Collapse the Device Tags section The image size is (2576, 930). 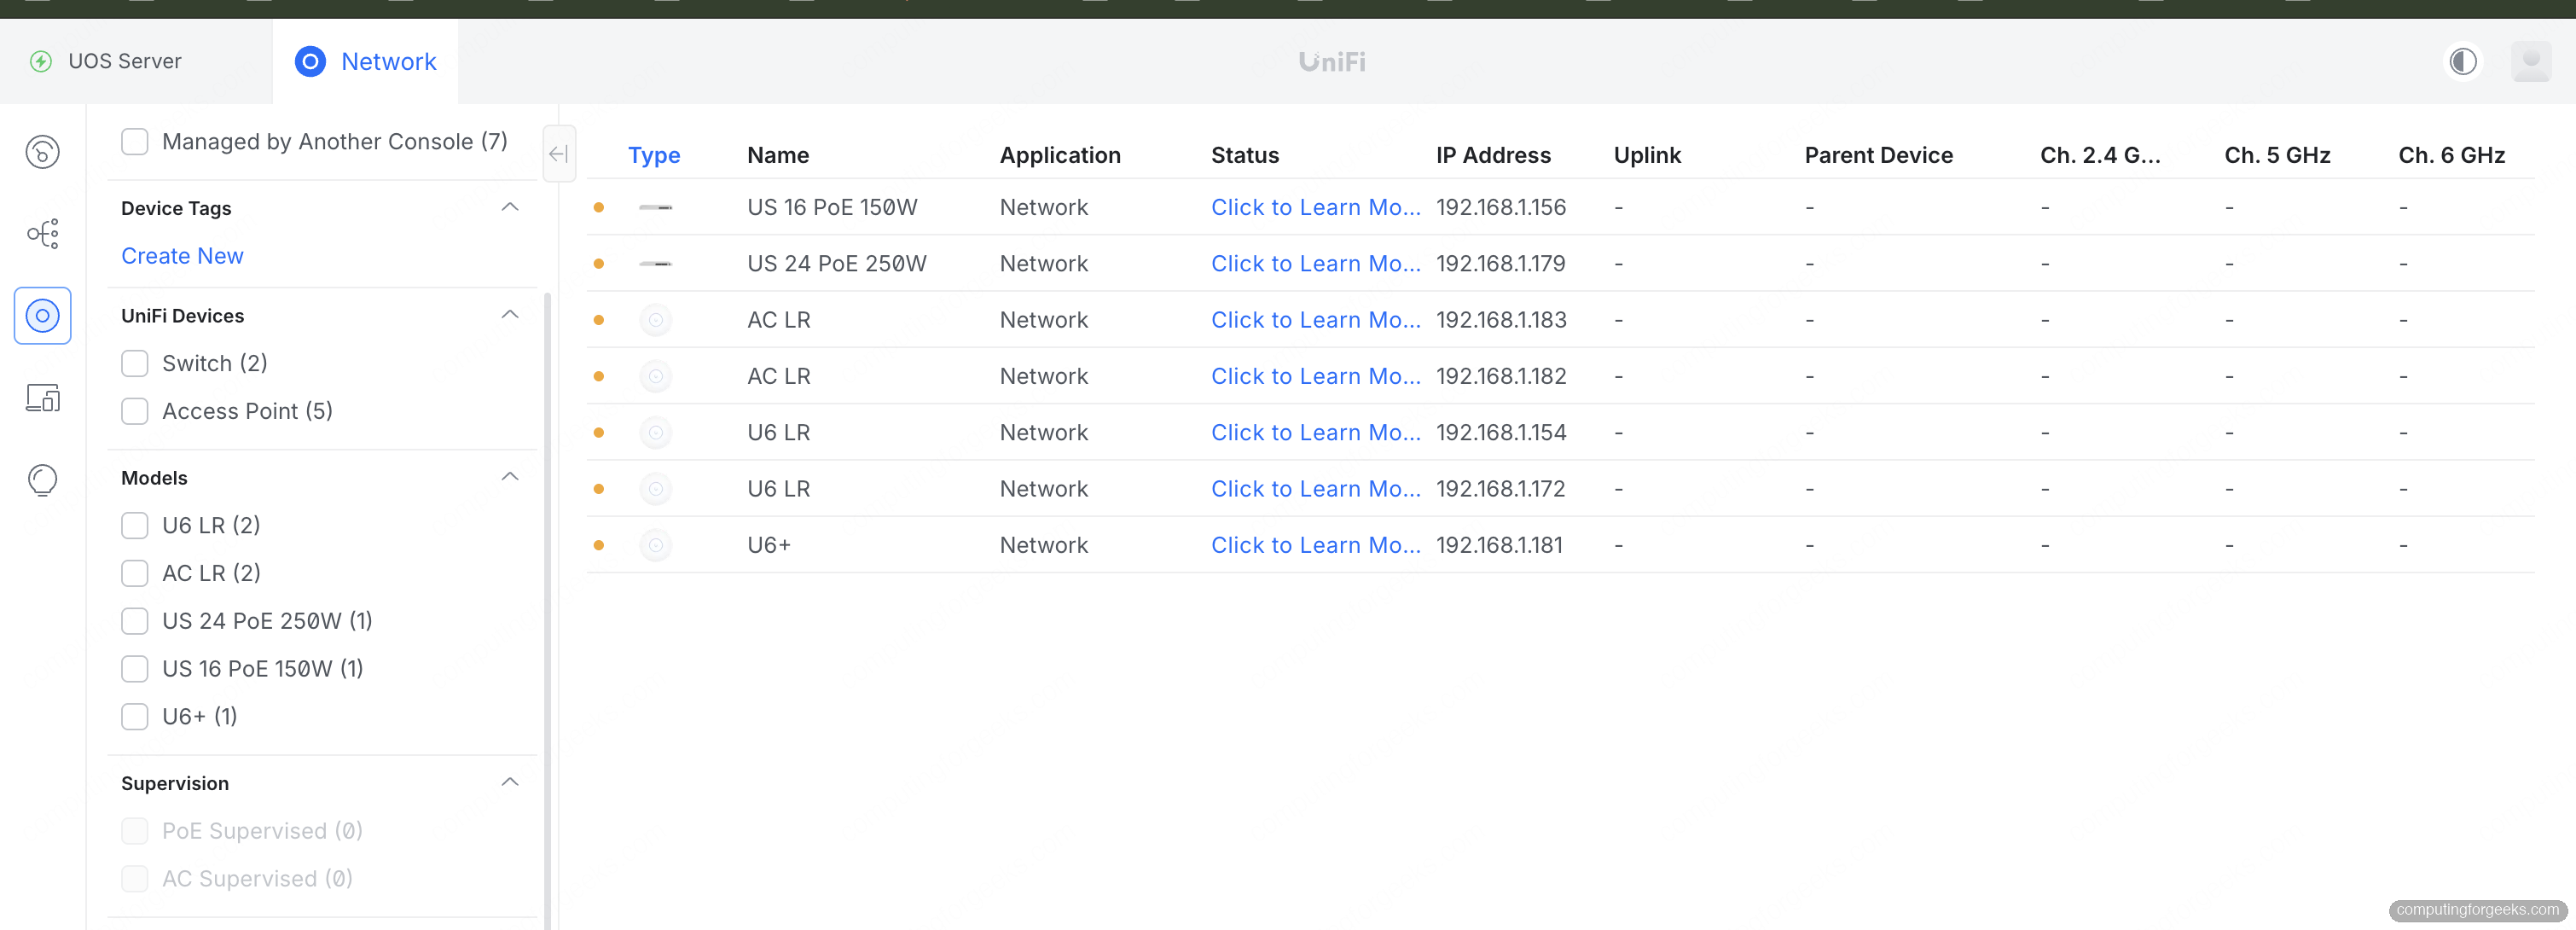point(510,207)
